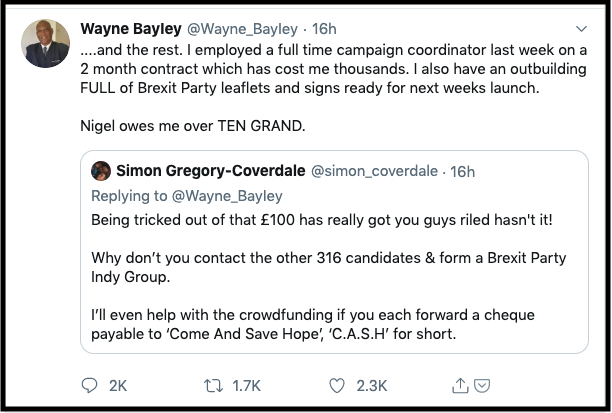Click the quoted text mentioning 'C.A.S.H' for short
This screenshot has height=413, width=612.
[x=273, y=333]
